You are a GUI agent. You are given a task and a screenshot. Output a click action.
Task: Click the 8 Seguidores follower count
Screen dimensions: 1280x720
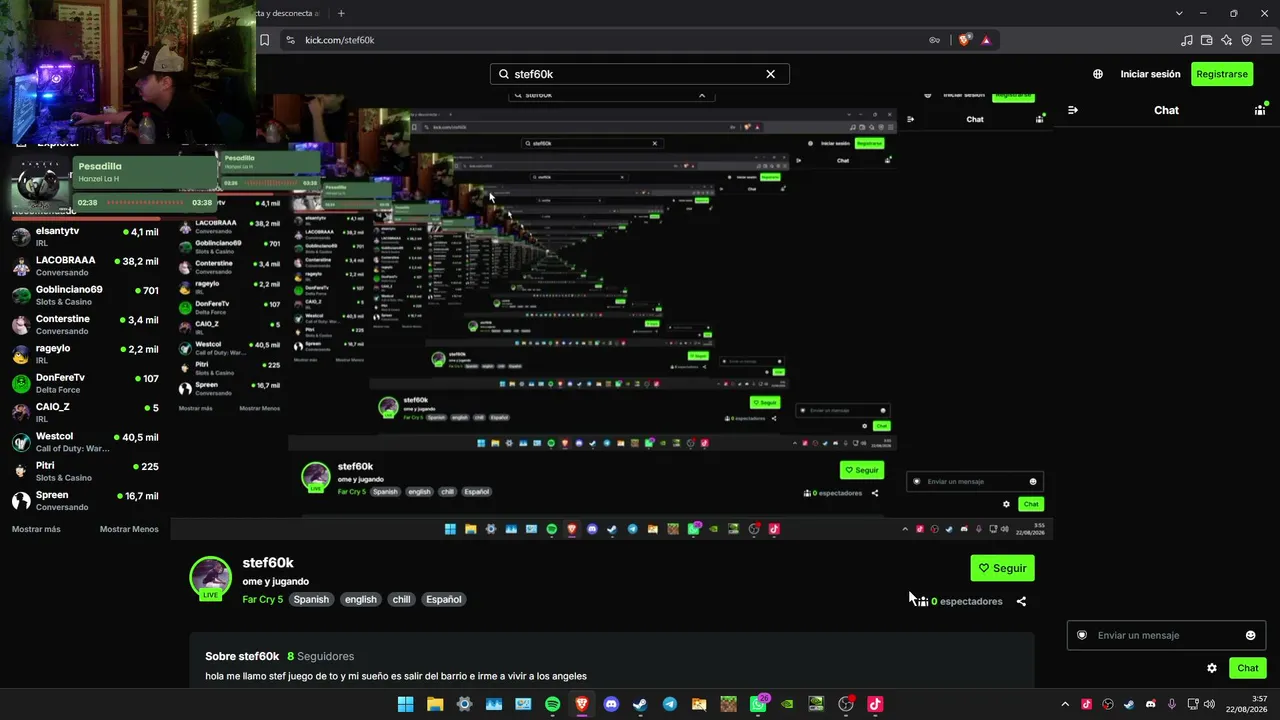point(320,656)
